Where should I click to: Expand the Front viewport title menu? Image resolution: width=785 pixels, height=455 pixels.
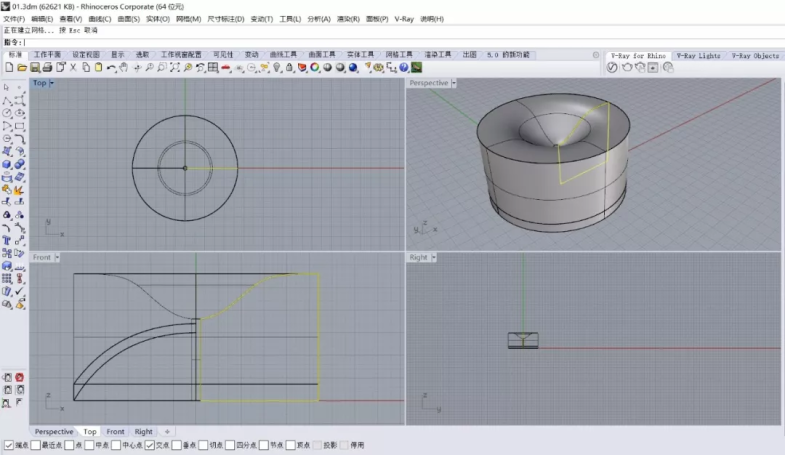tap(56, 257)
